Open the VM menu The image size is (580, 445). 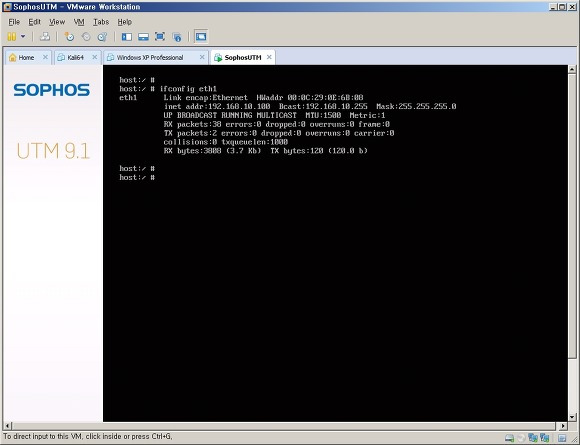tap(79, 22)
